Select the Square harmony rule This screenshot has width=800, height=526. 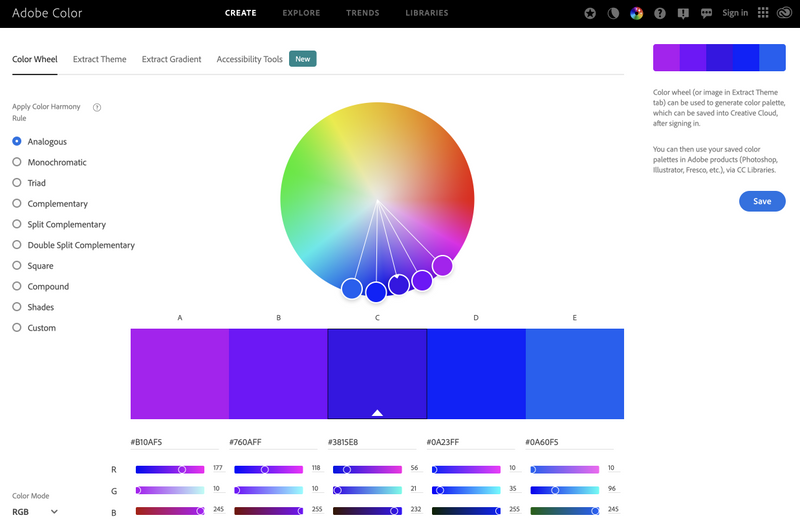pos(33,266)
